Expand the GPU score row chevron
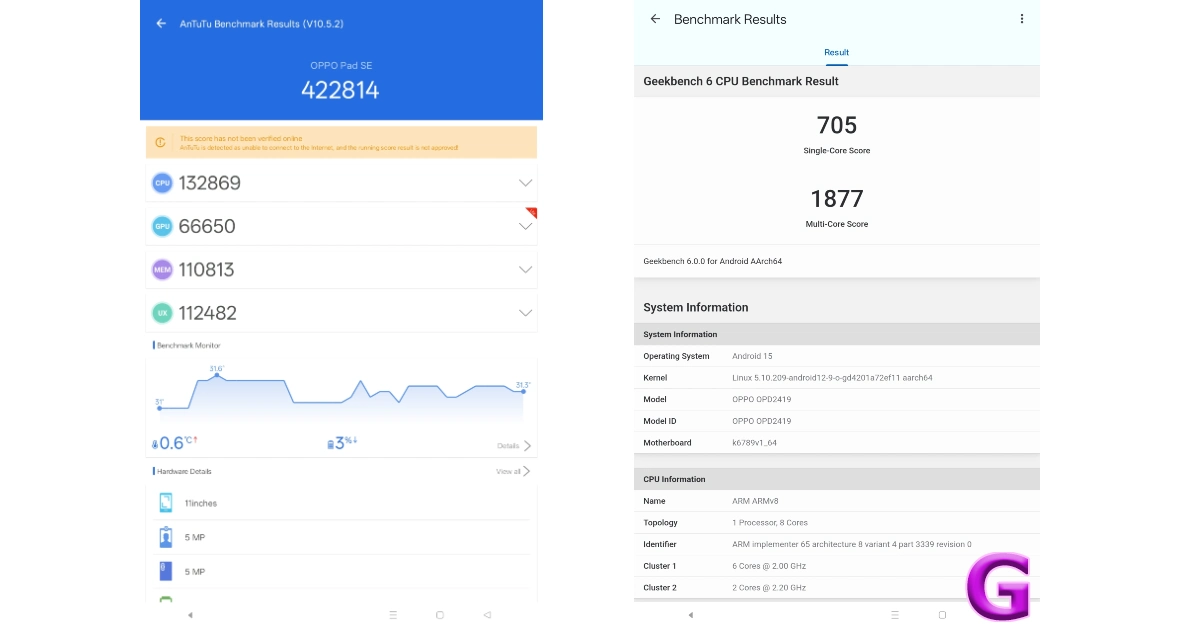This screenshot has width=1200, height=628. tap(525, 226)
